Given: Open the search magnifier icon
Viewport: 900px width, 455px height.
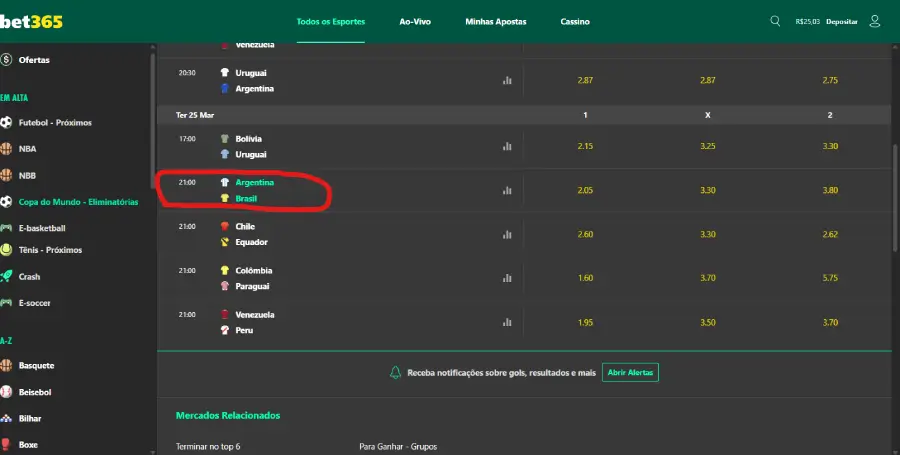Looking at the screenshot, I should click(x=775, y=21).
